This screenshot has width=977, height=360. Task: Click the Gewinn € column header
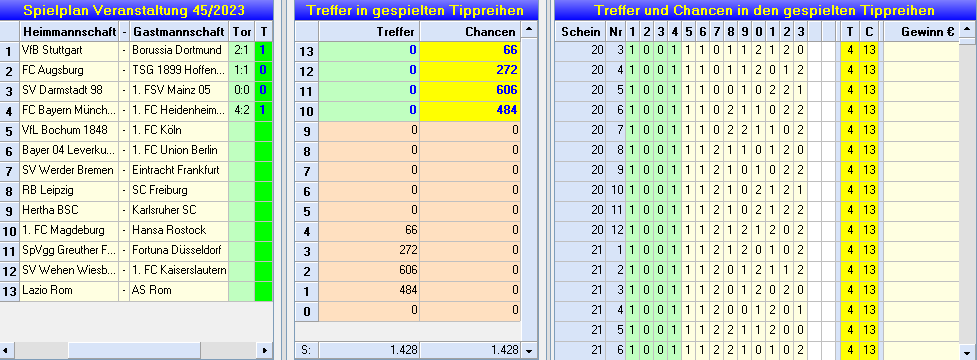pyautogui.click(x=922, y=31)
